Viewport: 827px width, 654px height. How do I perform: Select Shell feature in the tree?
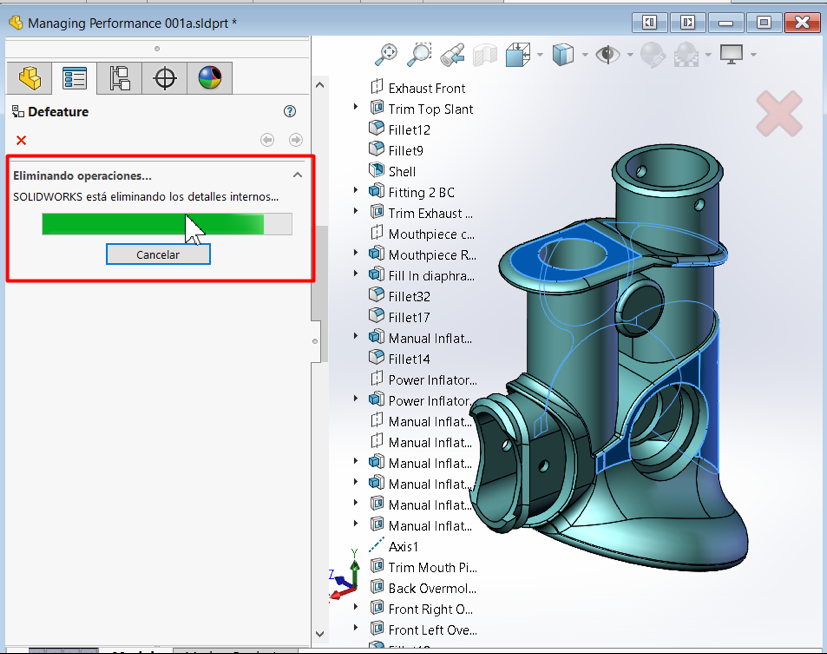[402, 171]
